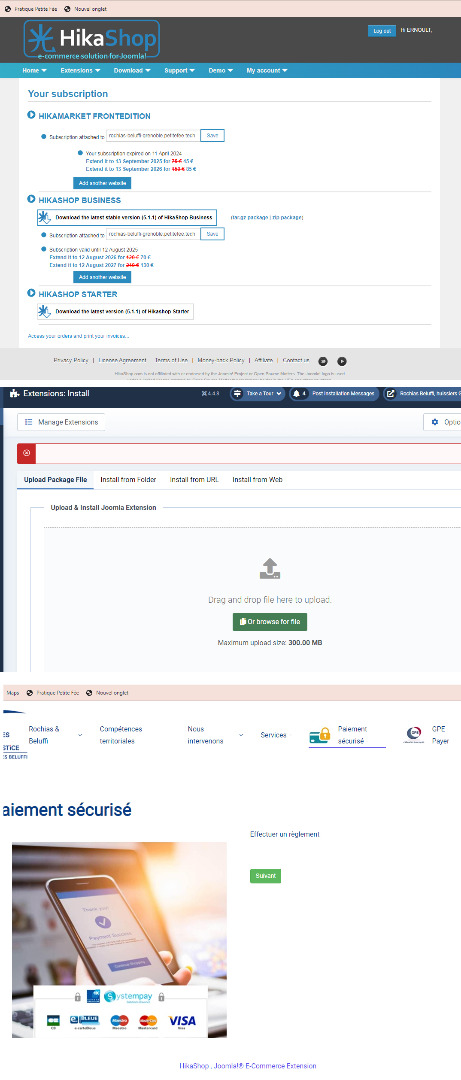Screen dimensions: 461x1080
Task: Open the Home menu
Action: (x=34, y=70)
